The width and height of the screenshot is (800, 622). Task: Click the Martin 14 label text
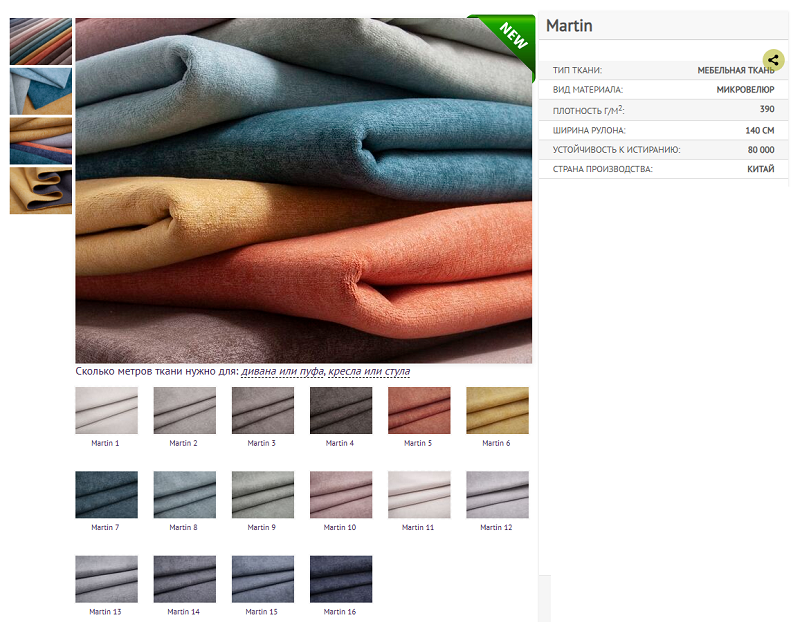pos(183,611)
